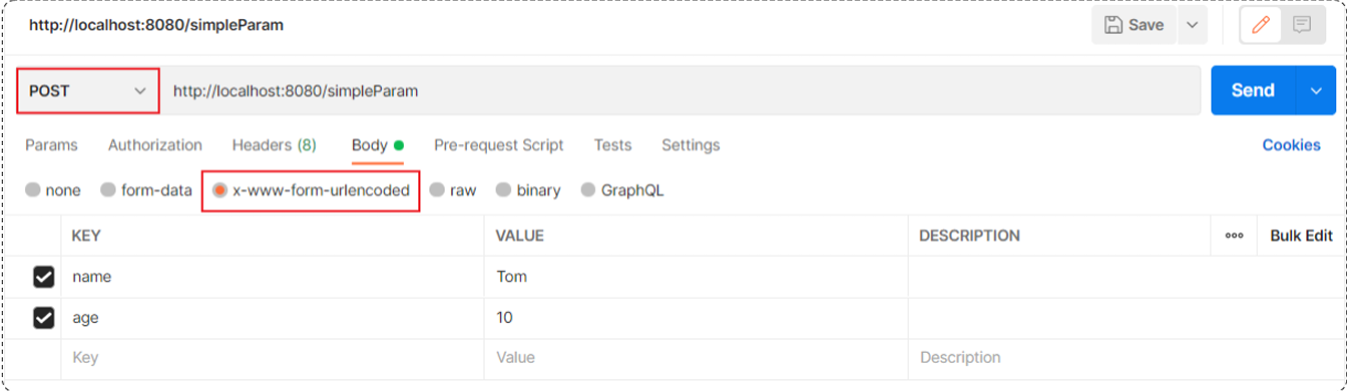Select the form-data body type
Viewport: 1347px width, 391px height.
click(146, 190)
